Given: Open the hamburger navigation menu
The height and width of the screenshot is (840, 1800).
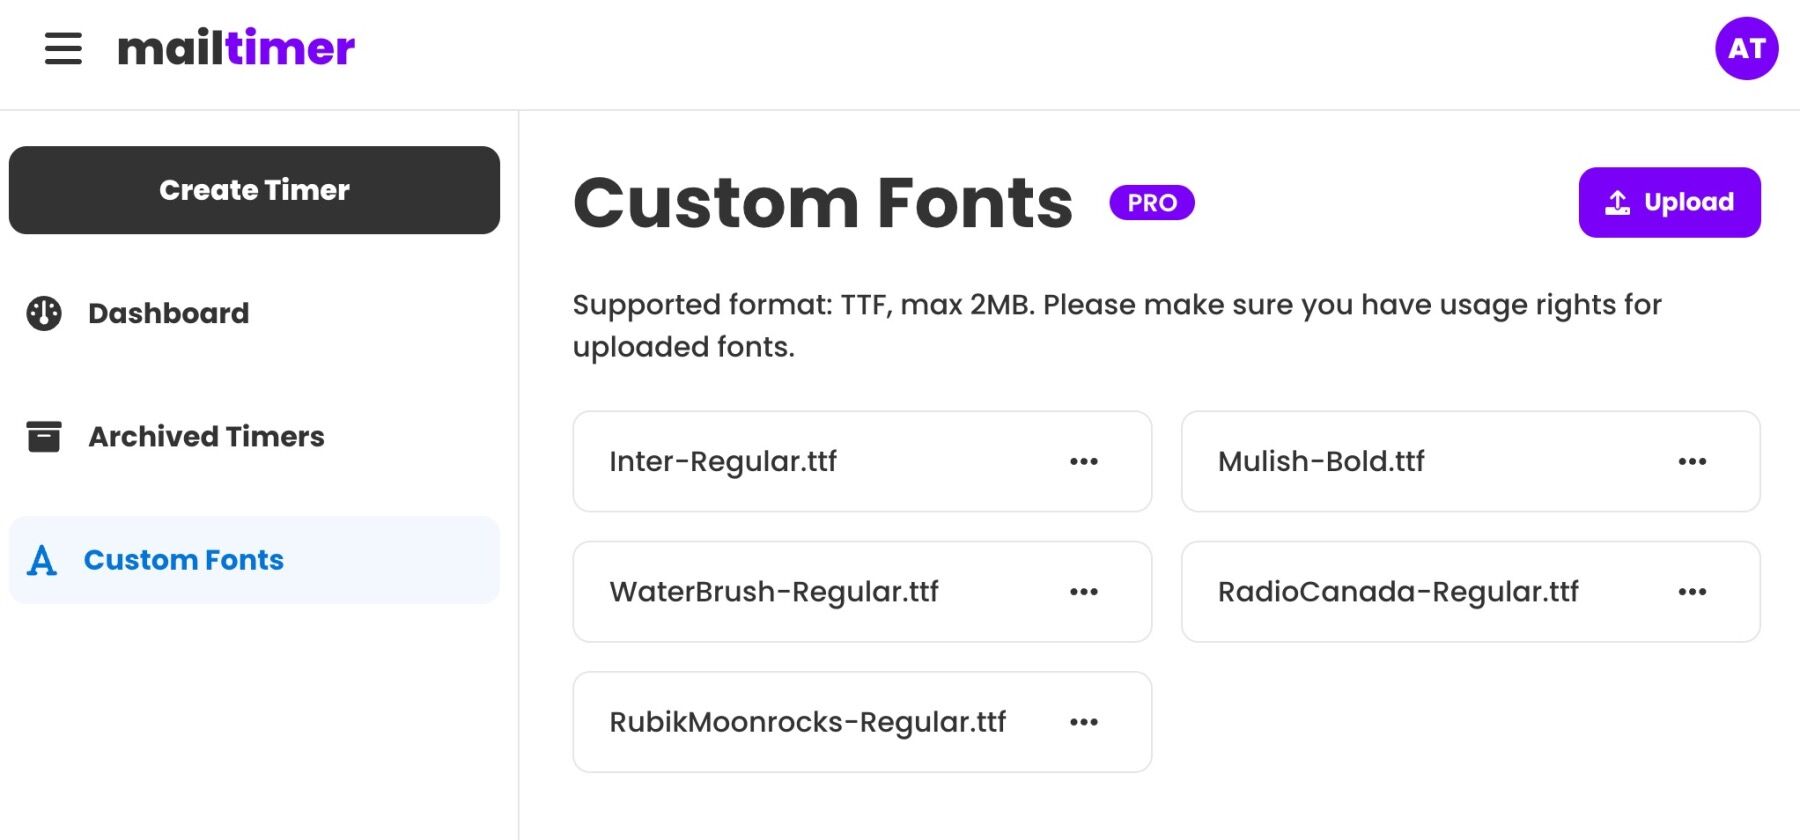Looking at the screenshot, I should tap(63, 48).
